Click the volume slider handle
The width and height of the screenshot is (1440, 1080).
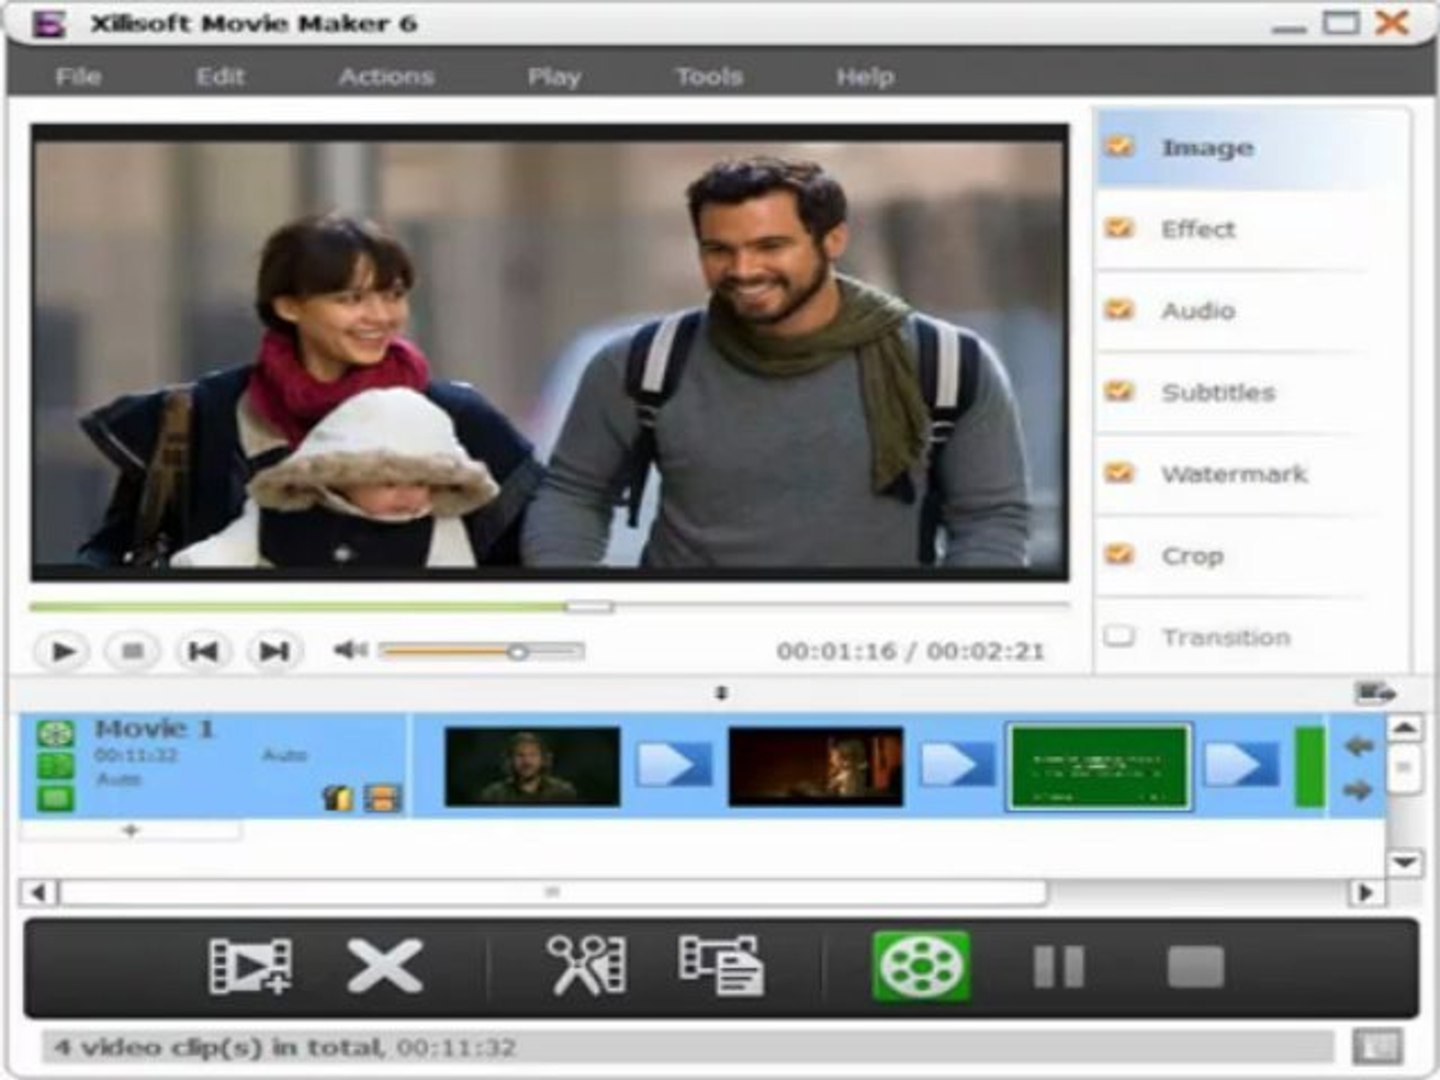tap(517, 652)
